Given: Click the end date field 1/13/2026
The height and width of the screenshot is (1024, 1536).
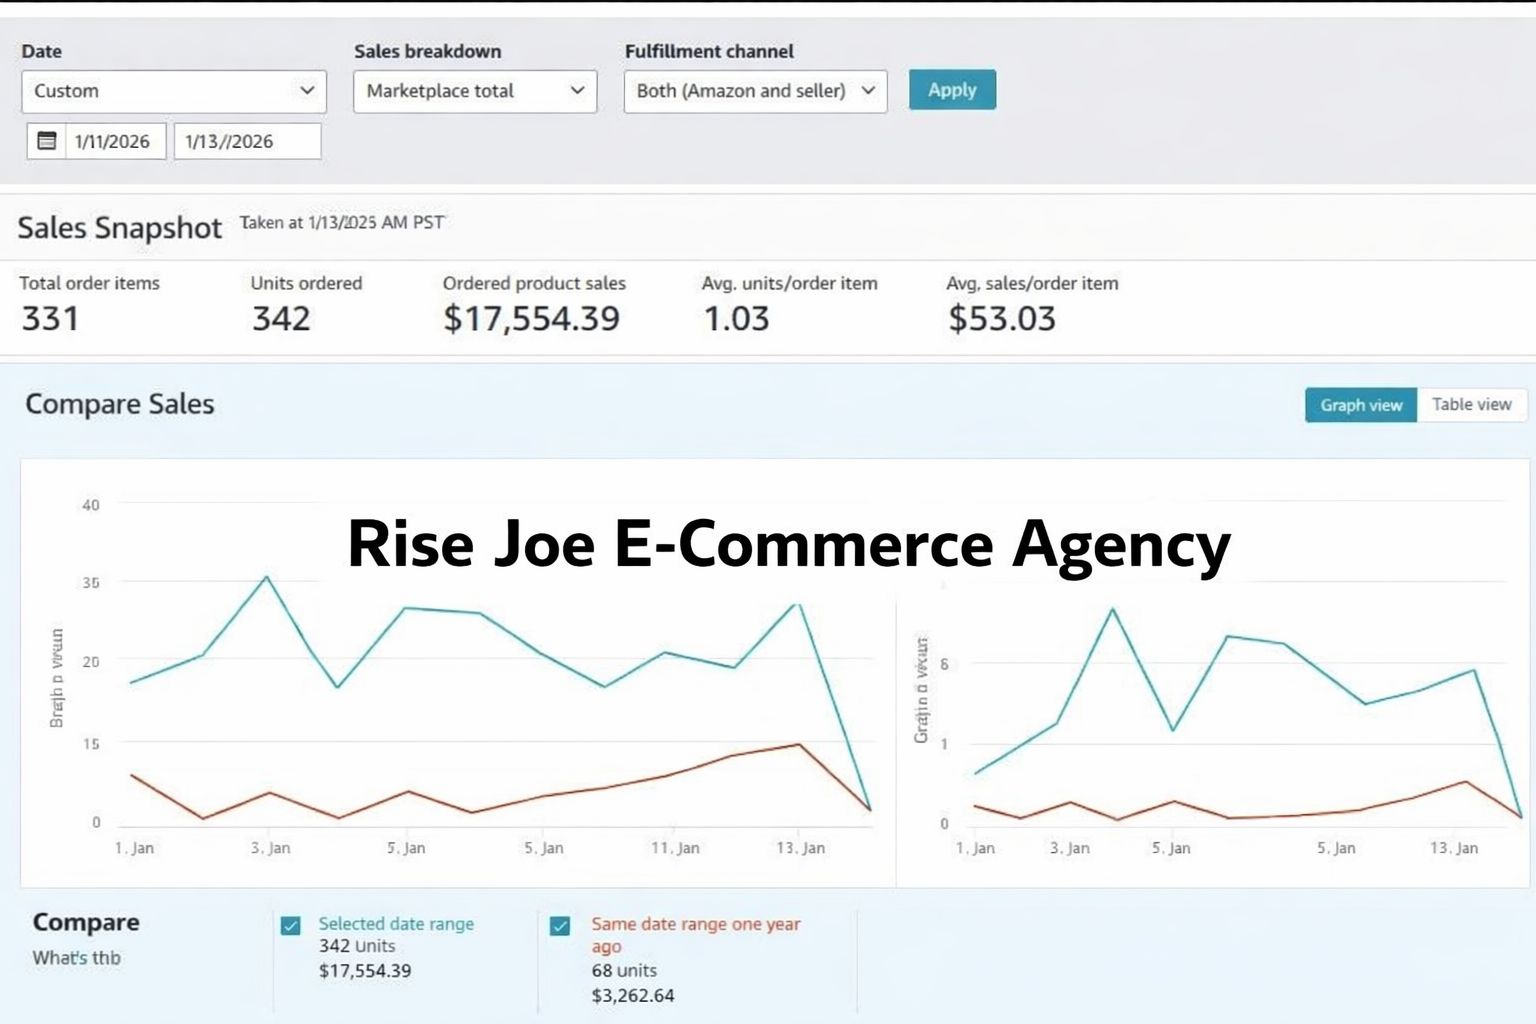Looking at the screenshot, I should pyautogui.click(x=246, y=140).
